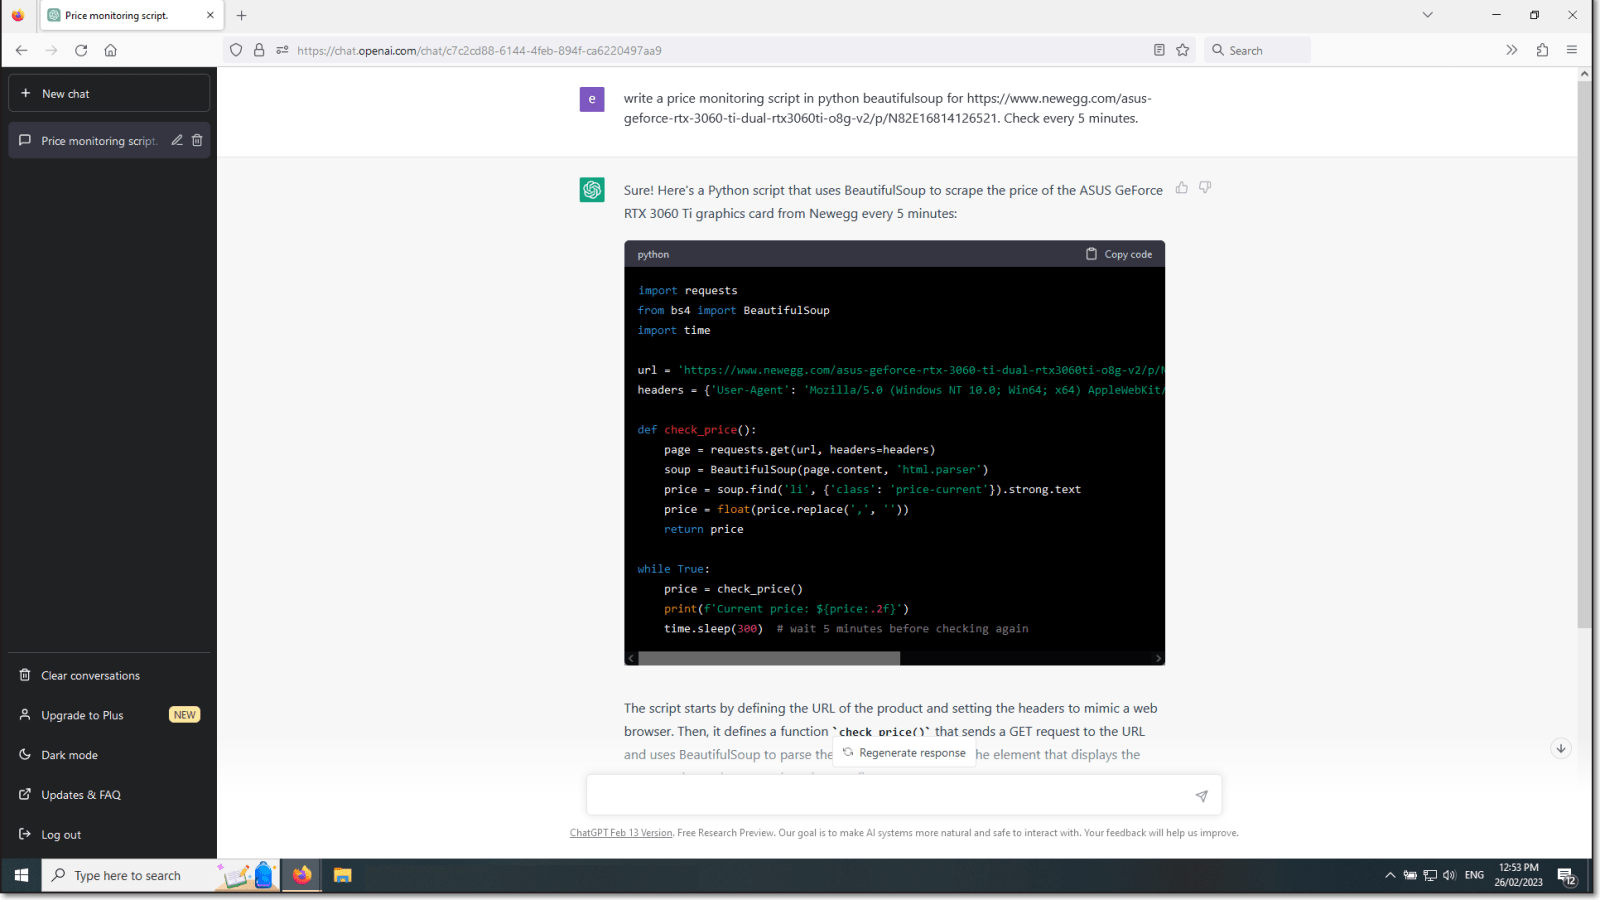Regenerate response button
The width and height of the screenshot is (1600, 900).
(x=904, y=753)
